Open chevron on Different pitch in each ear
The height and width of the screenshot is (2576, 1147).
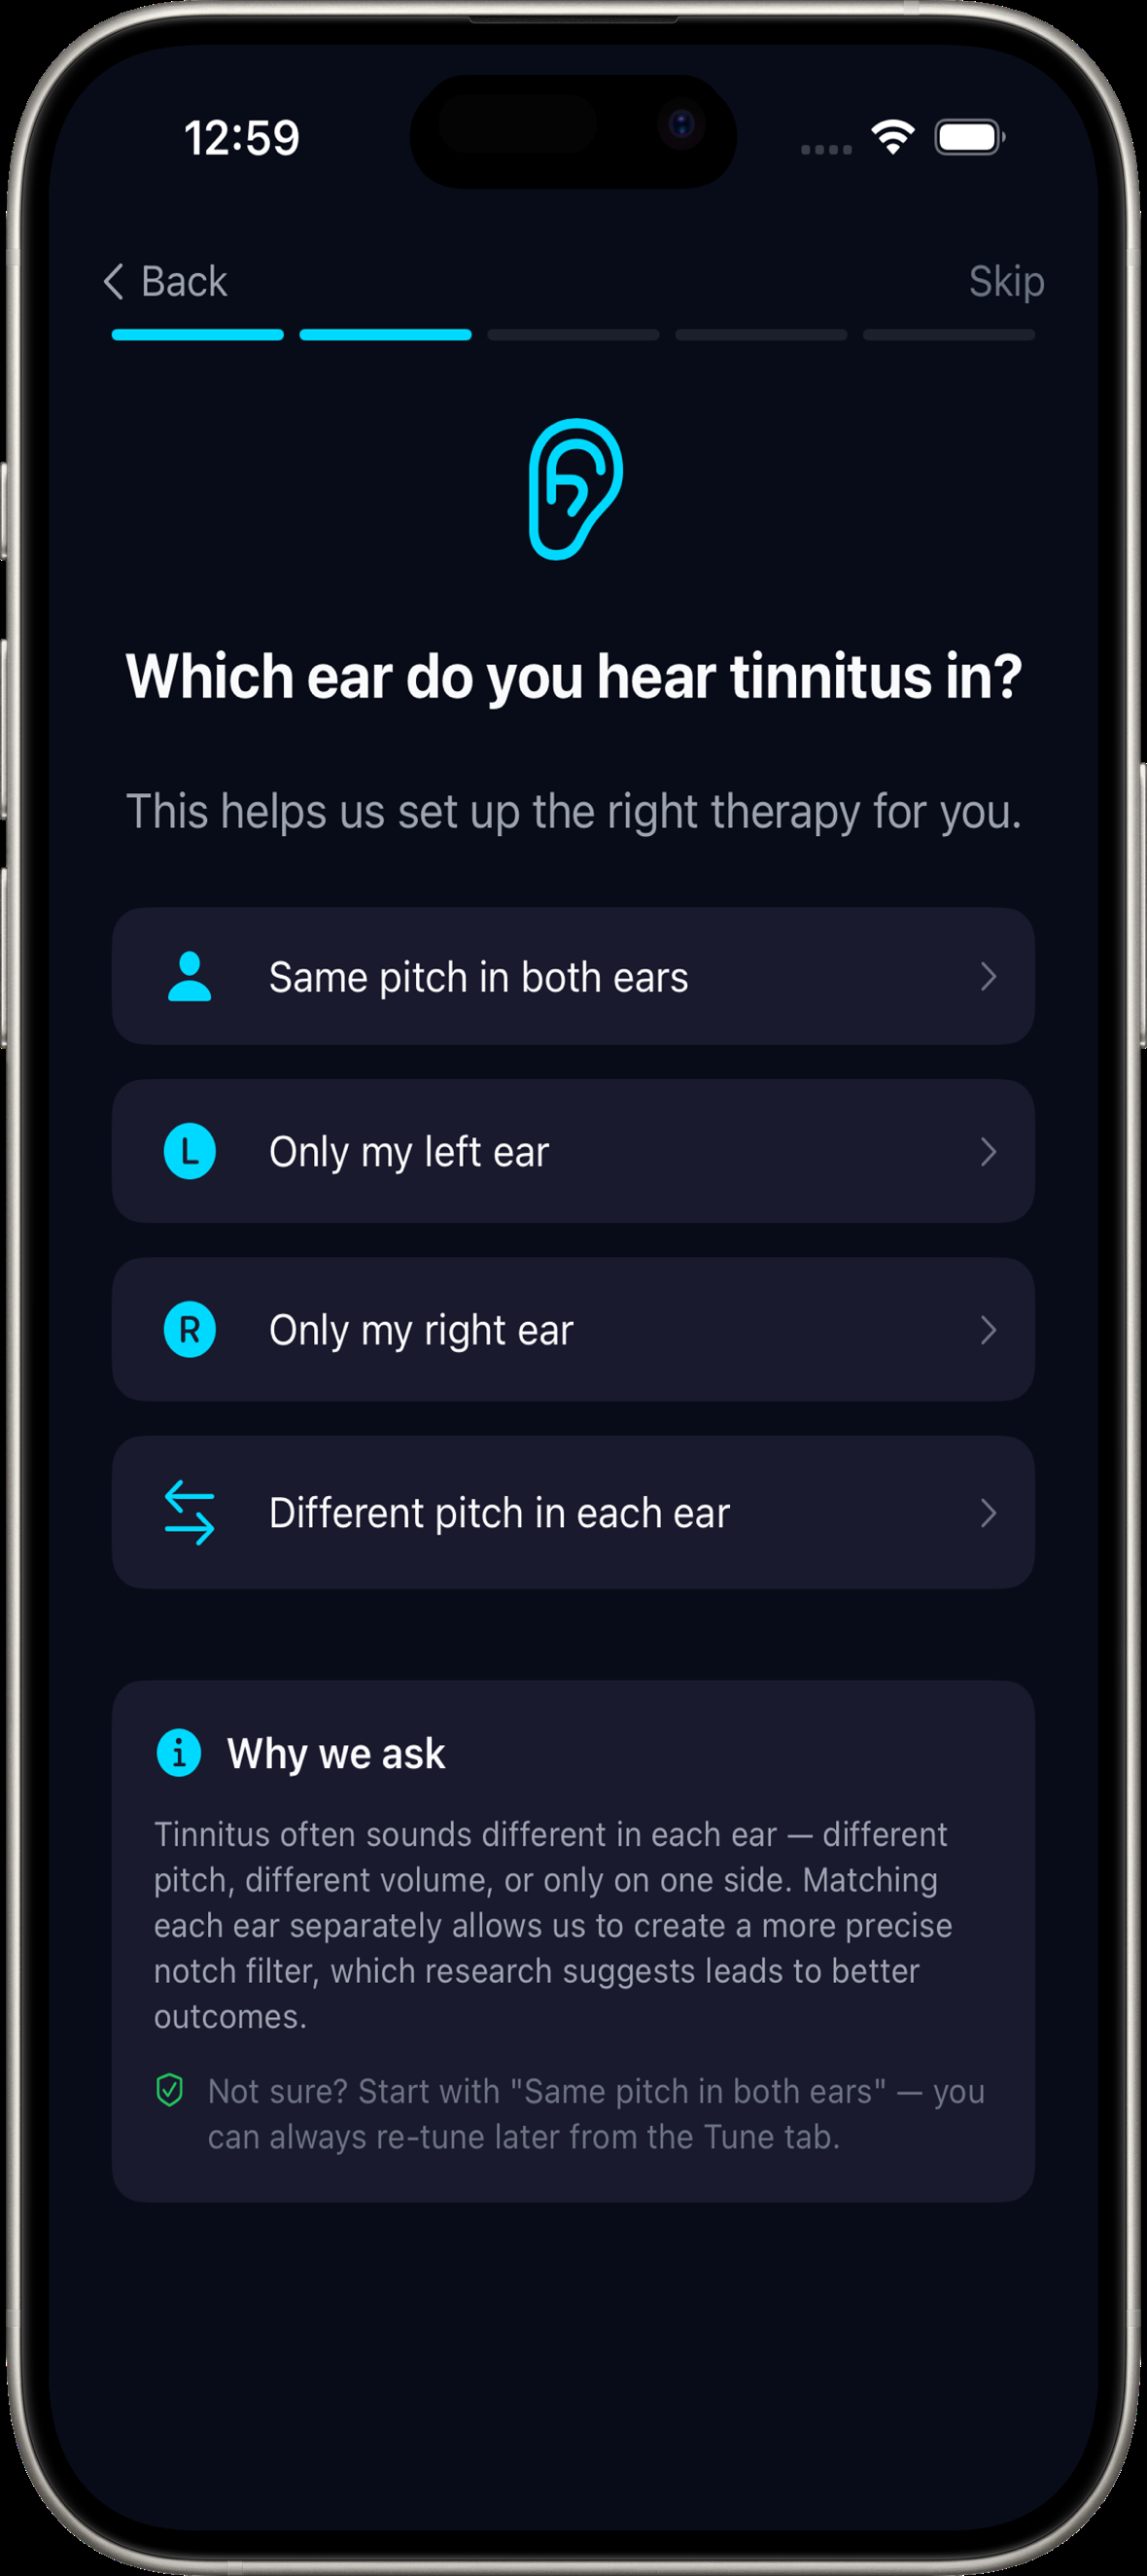(x=988, y=1513)
